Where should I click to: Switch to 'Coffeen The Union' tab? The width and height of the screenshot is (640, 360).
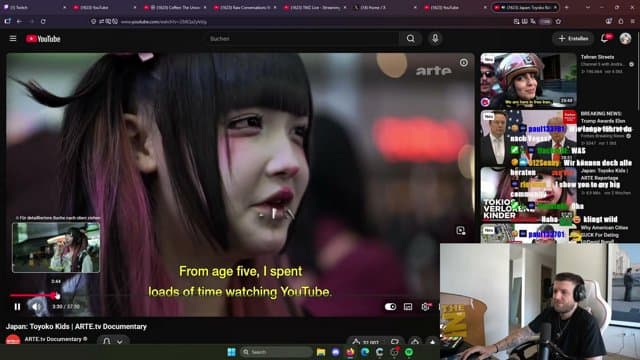pos(176,7)
